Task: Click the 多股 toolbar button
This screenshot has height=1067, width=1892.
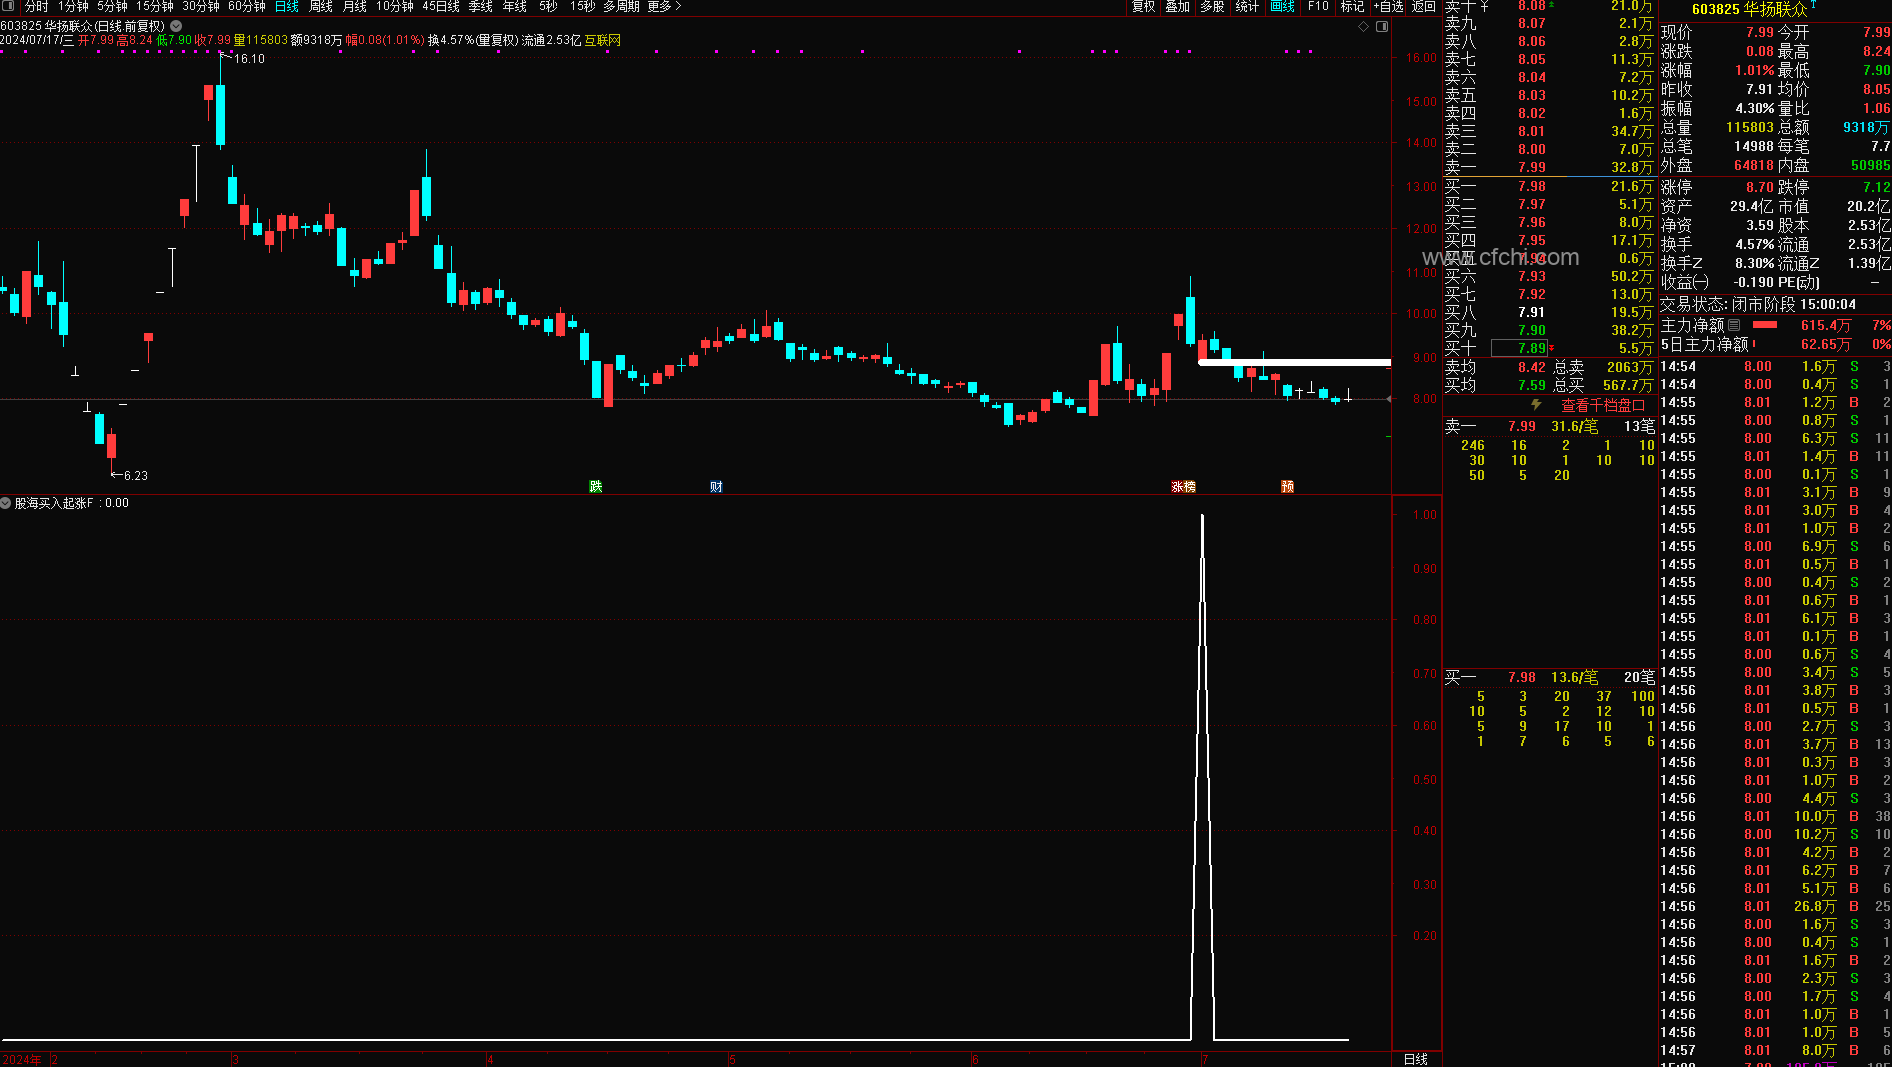Action: click(x=1213, y=6)
